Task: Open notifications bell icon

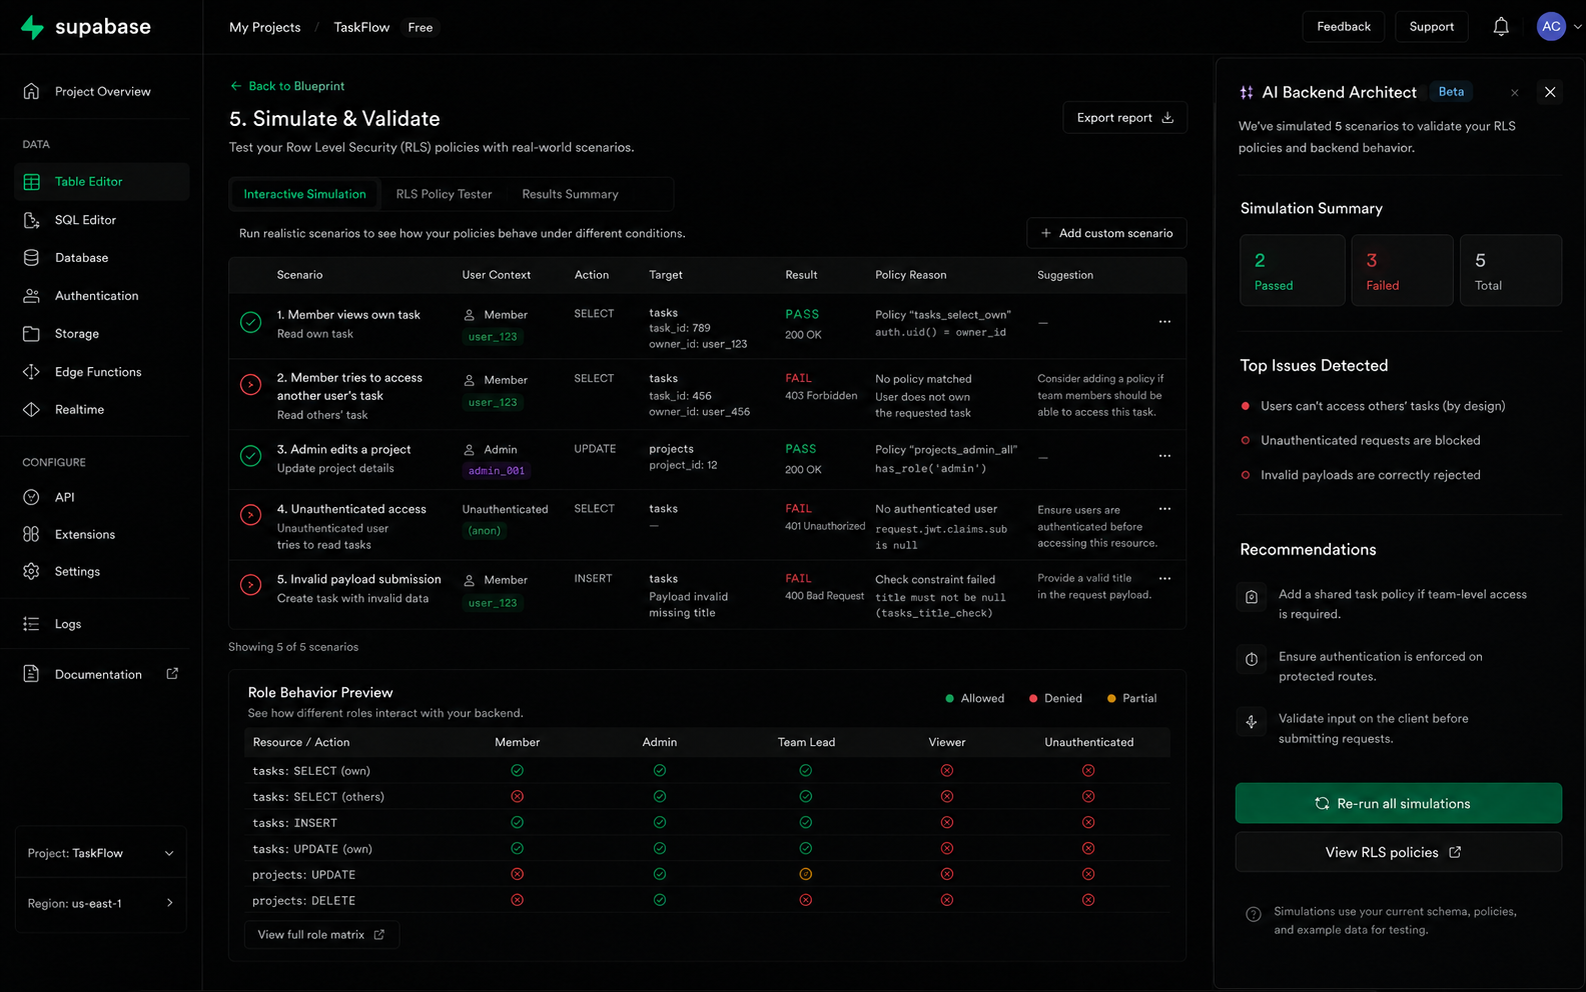Action: [1501, 27]
